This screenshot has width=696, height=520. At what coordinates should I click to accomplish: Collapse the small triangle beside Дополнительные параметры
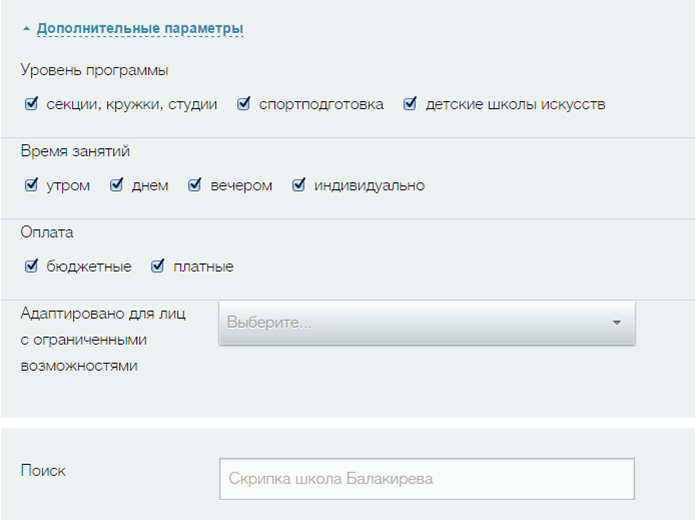click(26, 30)
